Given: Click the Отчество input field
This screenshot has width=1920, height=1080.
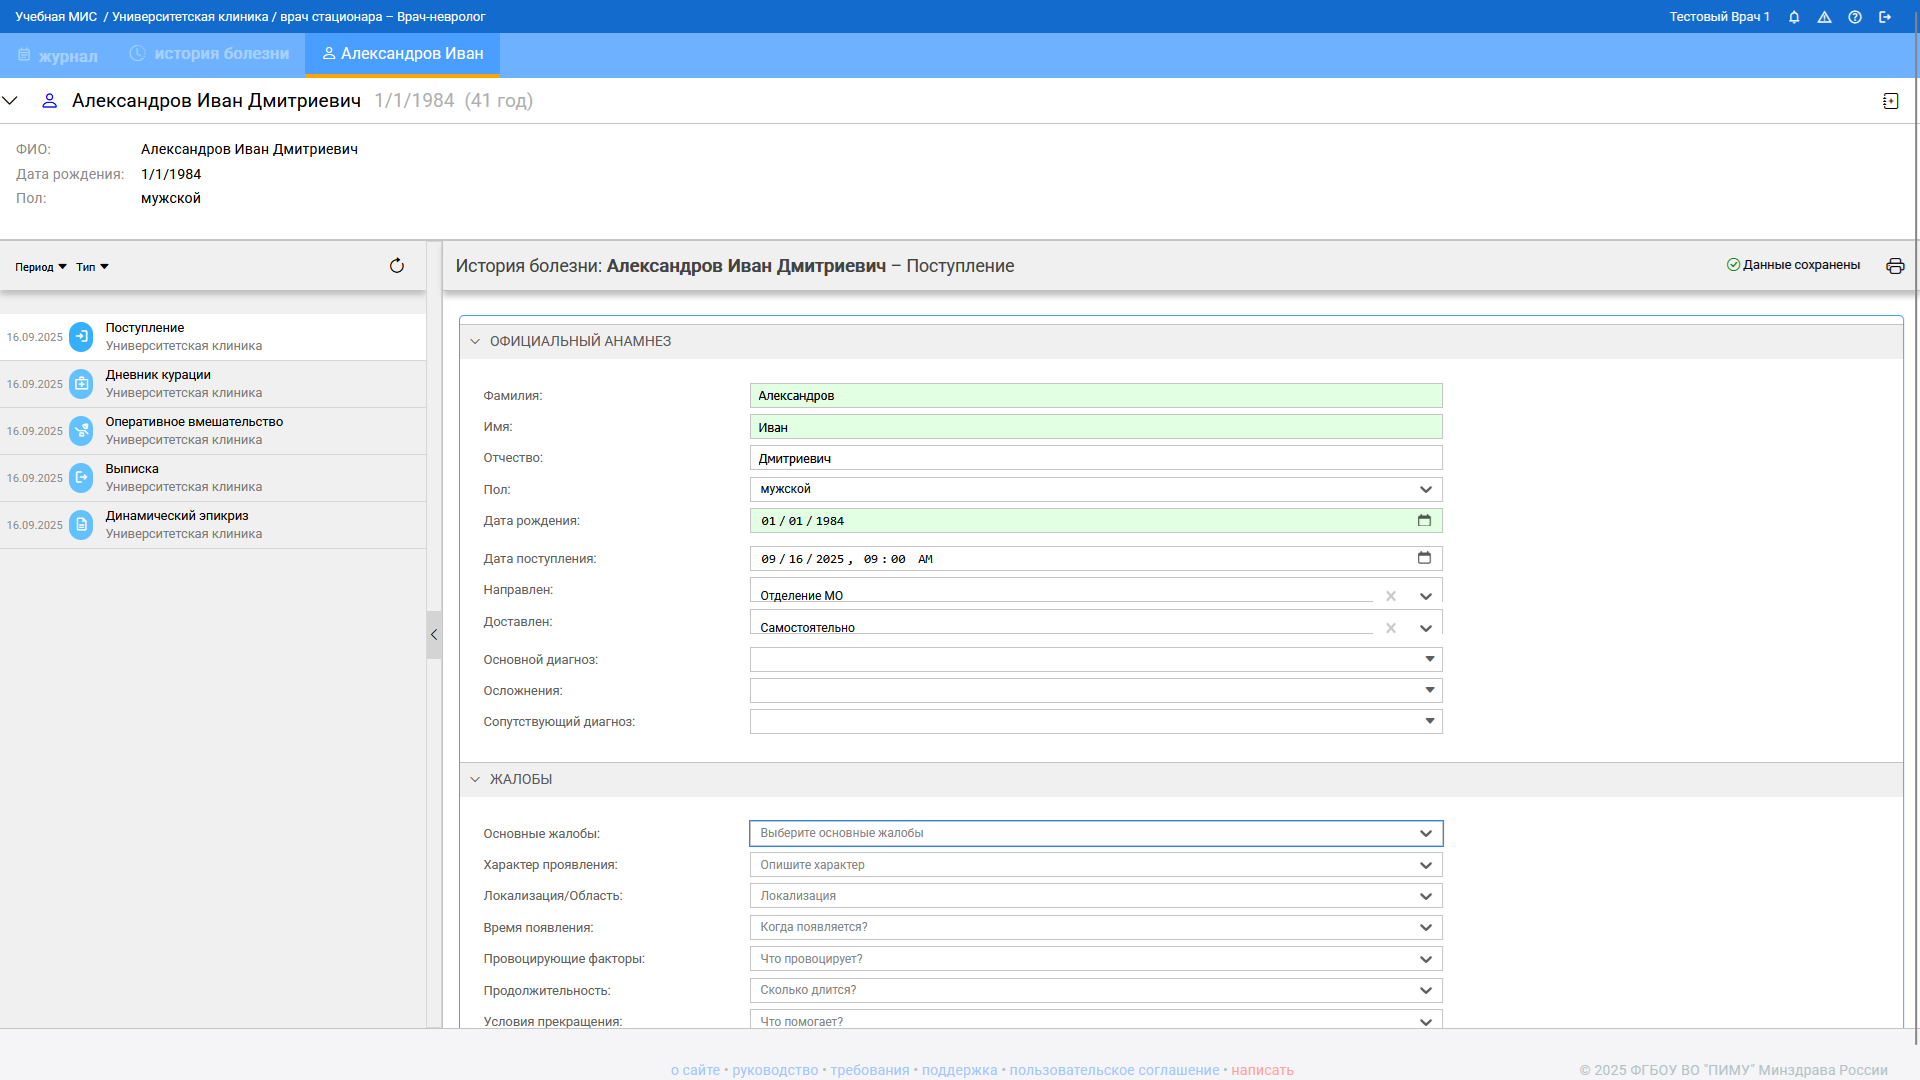Looking at the screenshot, I should [1095, 458].
